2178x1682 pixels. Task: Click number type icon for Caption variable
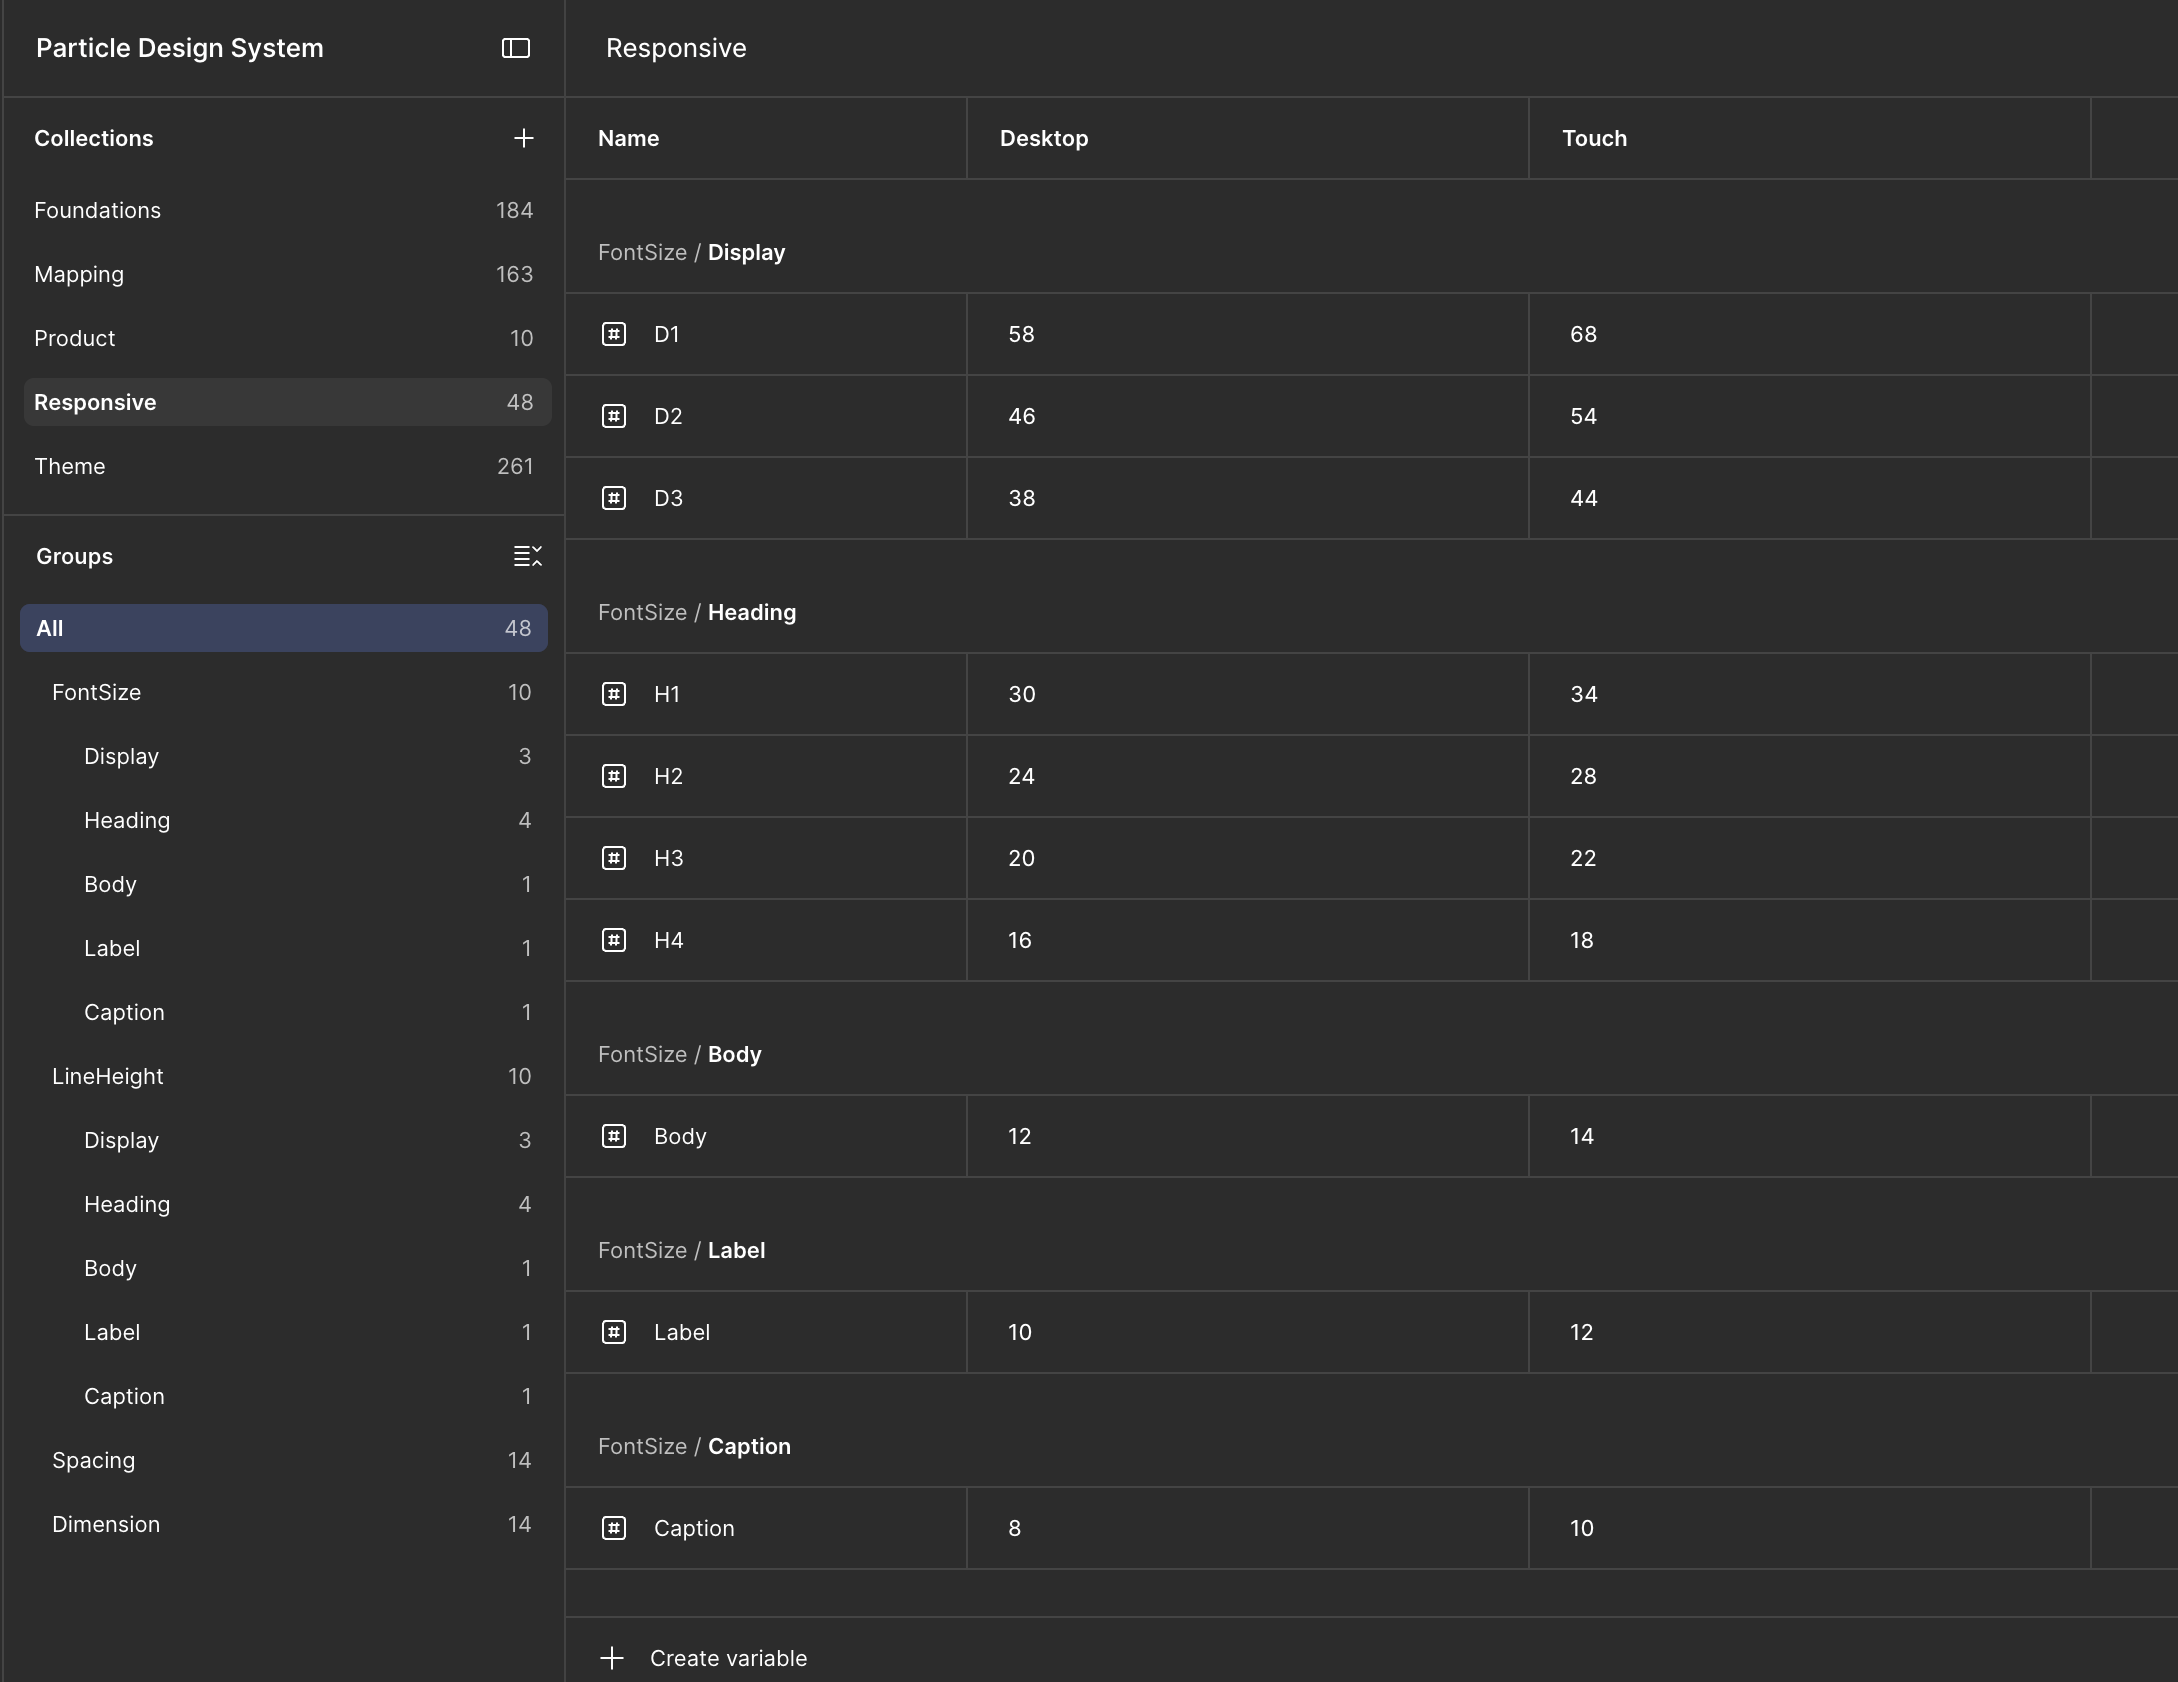pyautogui.click(x=614, y=1528)
